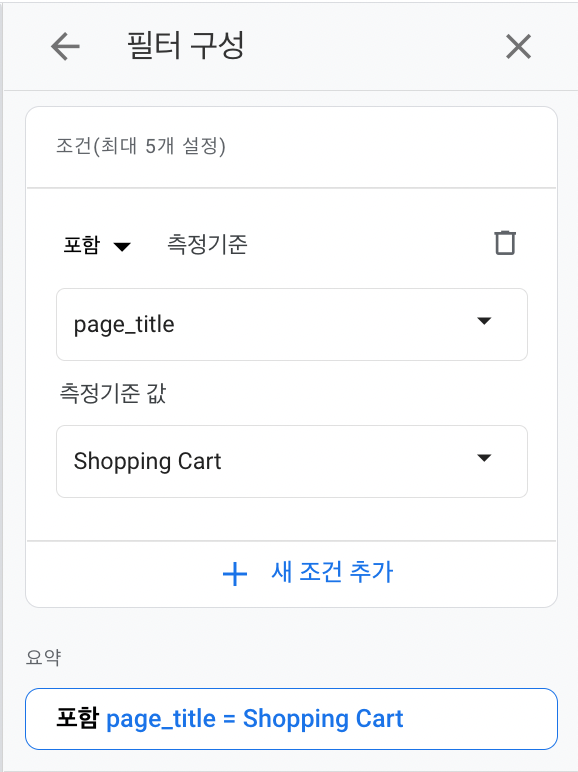The image size is (578, 772).
Task: Click the arrow in the Shopping Cart field
Action: (484, 458)
